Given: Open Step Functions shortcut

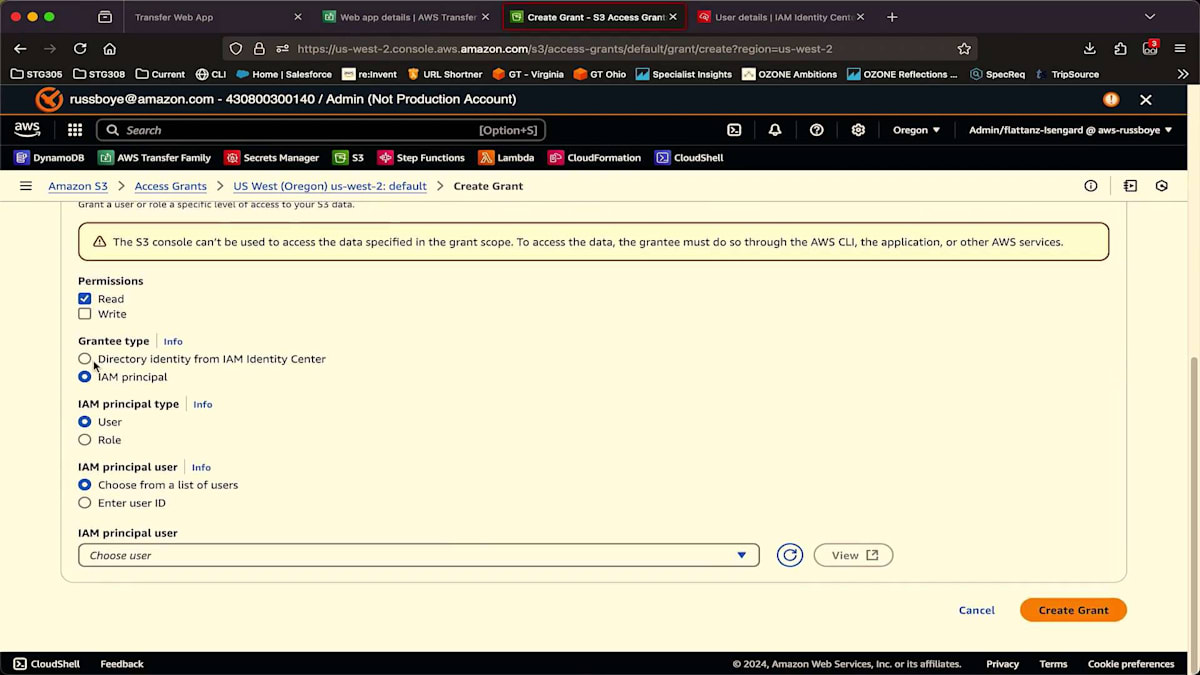Looking at the screenshot, I should pos(421,158).
